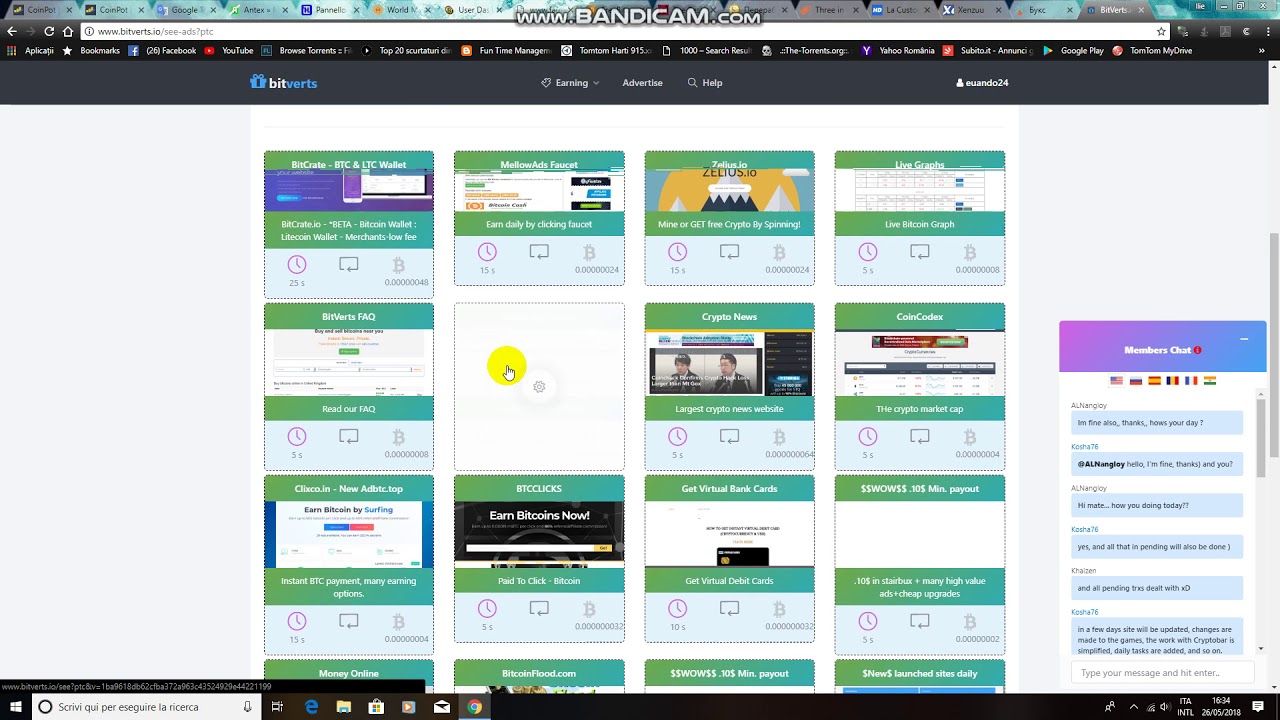The height and width of the screenshot is (720, 1280).
Task: Click clock icon on MellowAds Faucet card
Action: click(x=487, y=252)
